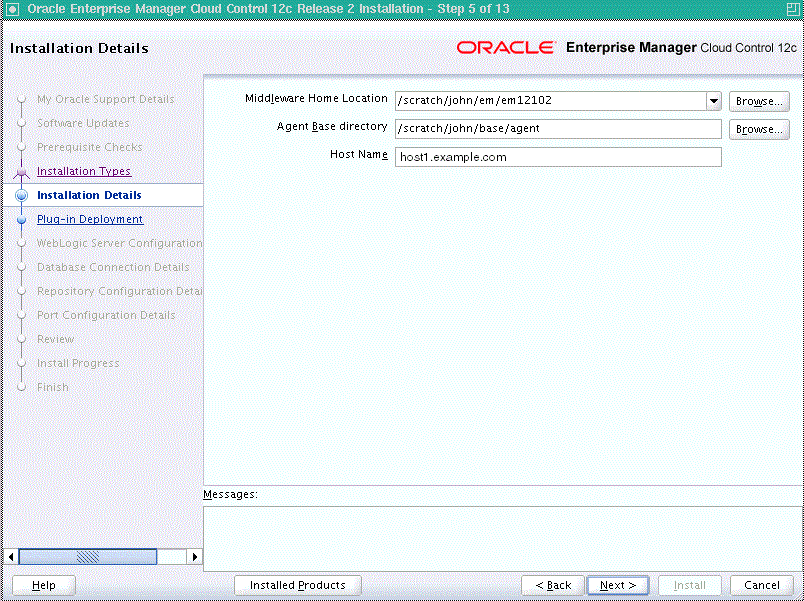Viewport: 804px width, 601px height.
Task: Click the disabled Install button
Action: [690, 585]
